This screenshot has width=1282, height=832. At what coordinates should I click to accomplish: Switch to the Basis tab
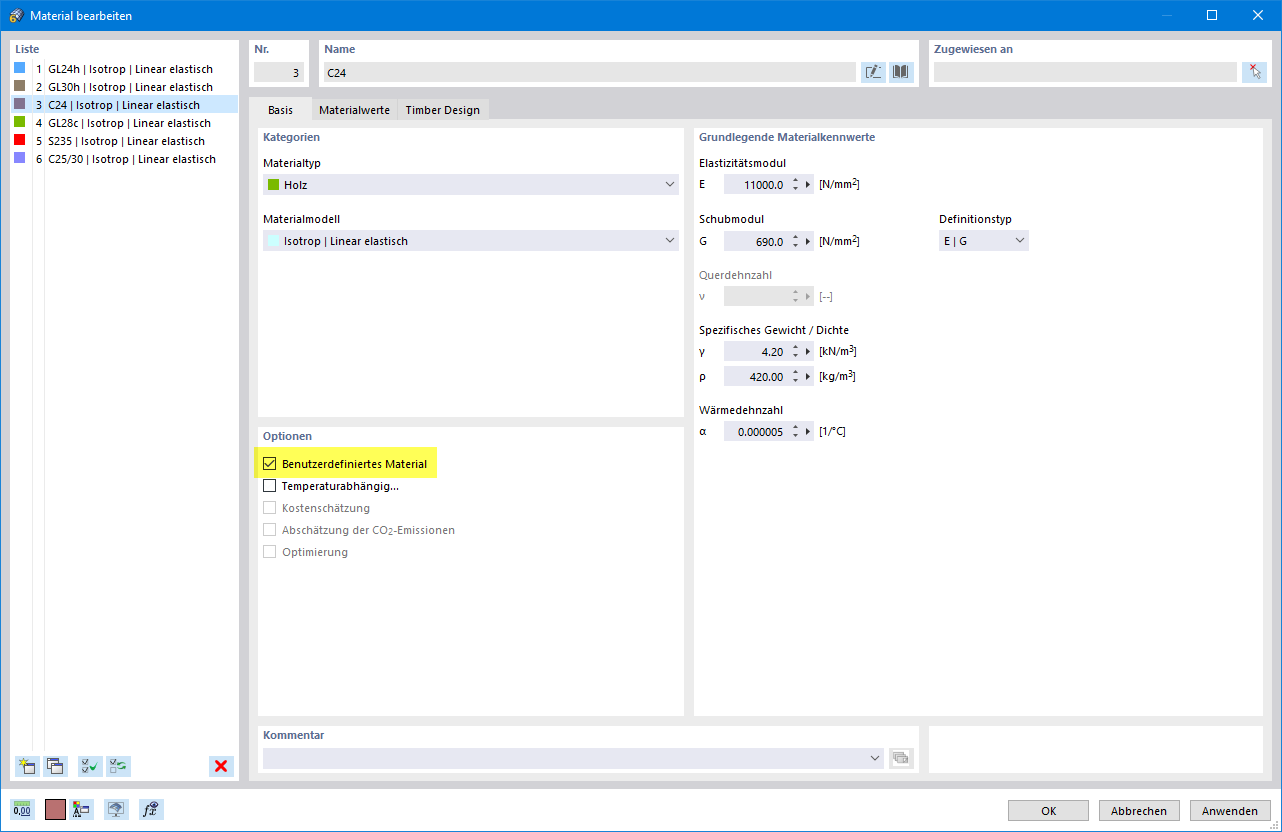point(280,110)
